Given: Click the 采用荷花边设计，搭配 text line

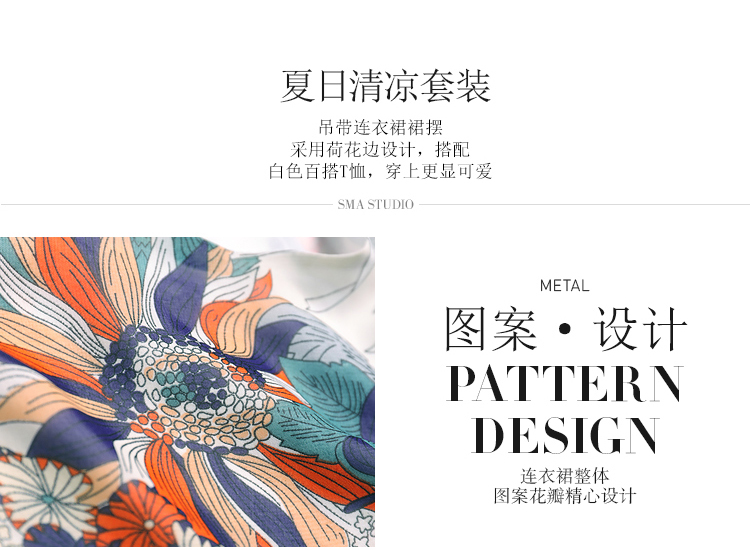Looking at the screenshot, I should coord(380,150).
